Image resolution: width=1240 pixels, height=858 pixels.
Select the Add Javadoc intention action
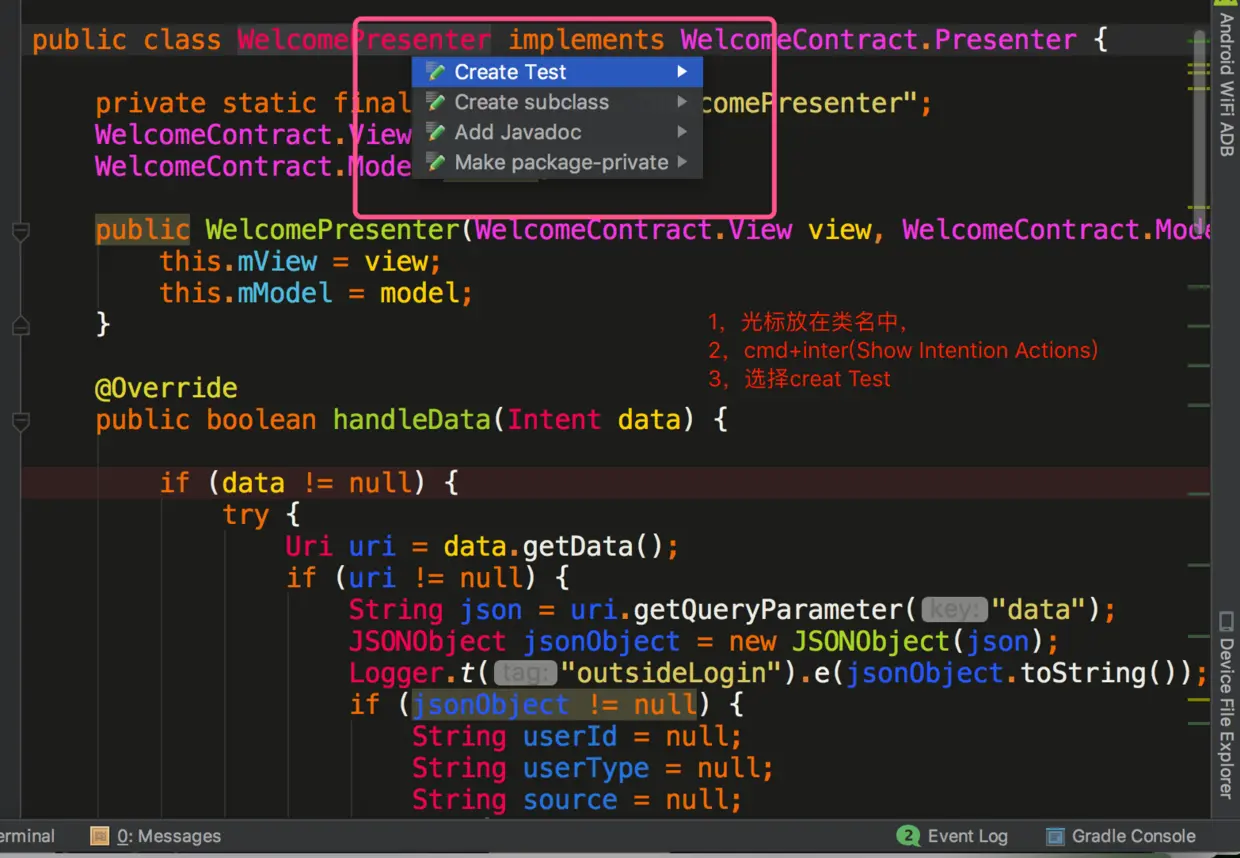click(557, 132)
